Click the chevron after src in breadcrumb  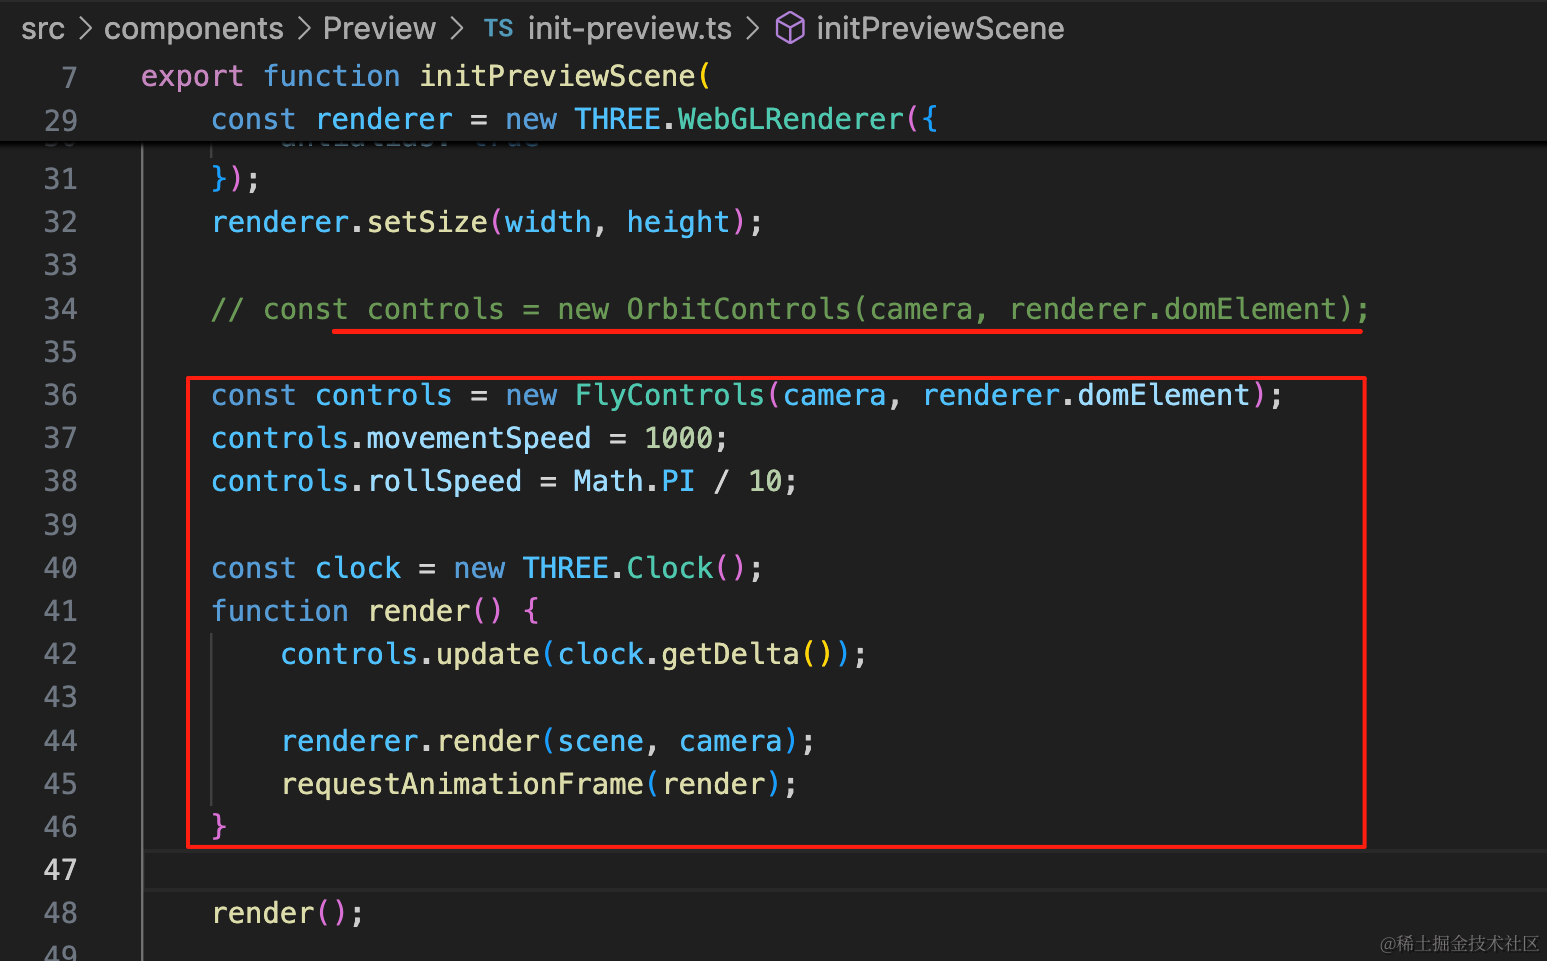point(85,29)
